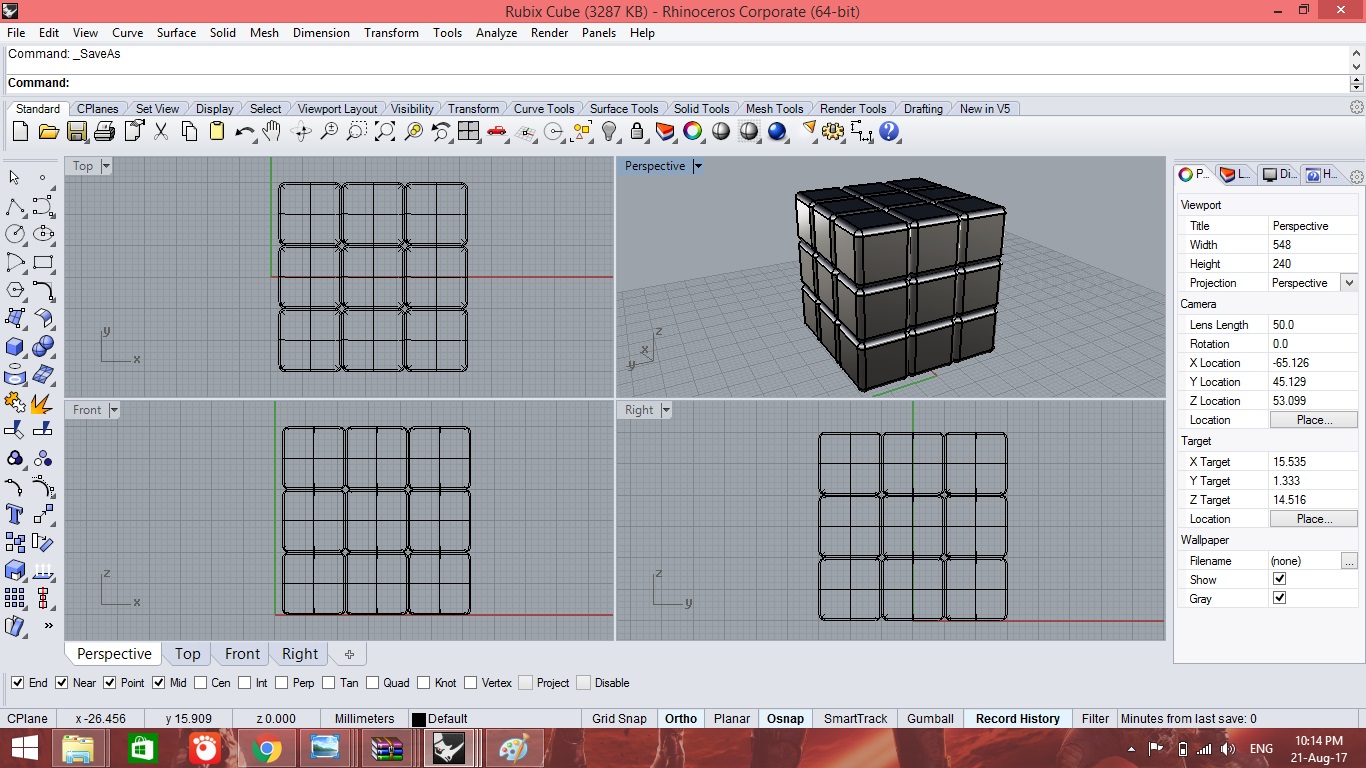Image resolution: width=1366 pixels, height=768 pixels.
Task: Open Help via the question mark icon
Action: pos(889,131)
